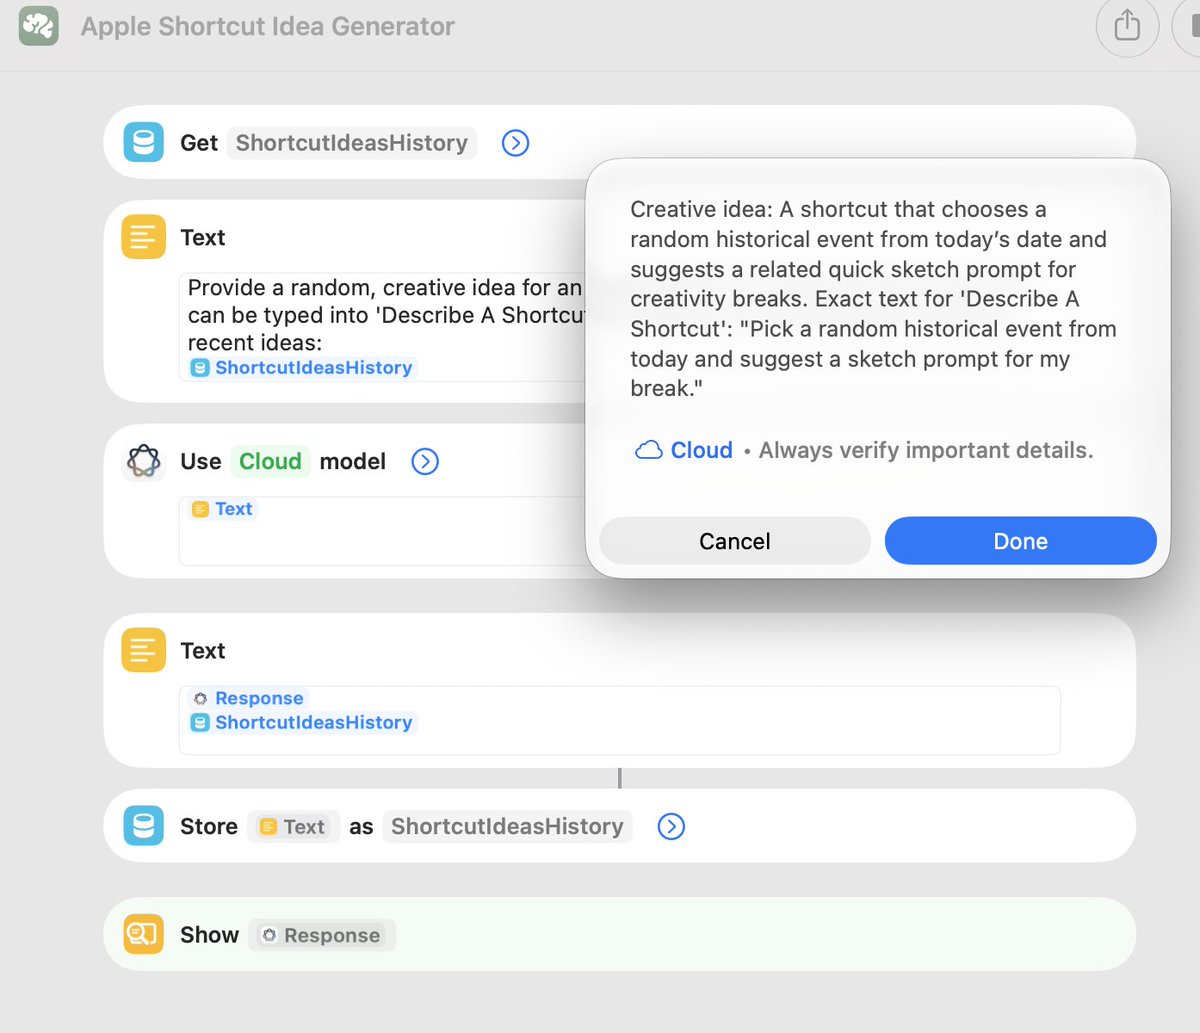Click the Get action's database icon

point(143,142)
